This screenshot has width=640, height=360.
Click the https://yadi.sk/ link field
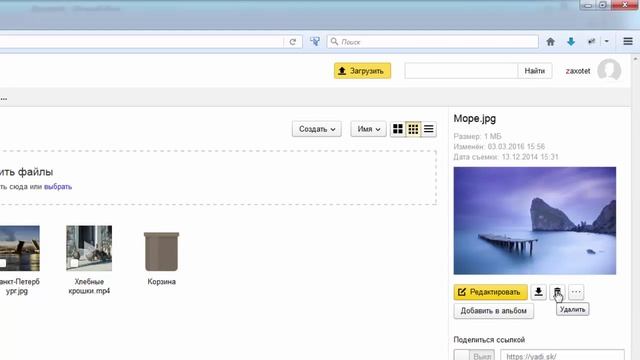point(562,355)
